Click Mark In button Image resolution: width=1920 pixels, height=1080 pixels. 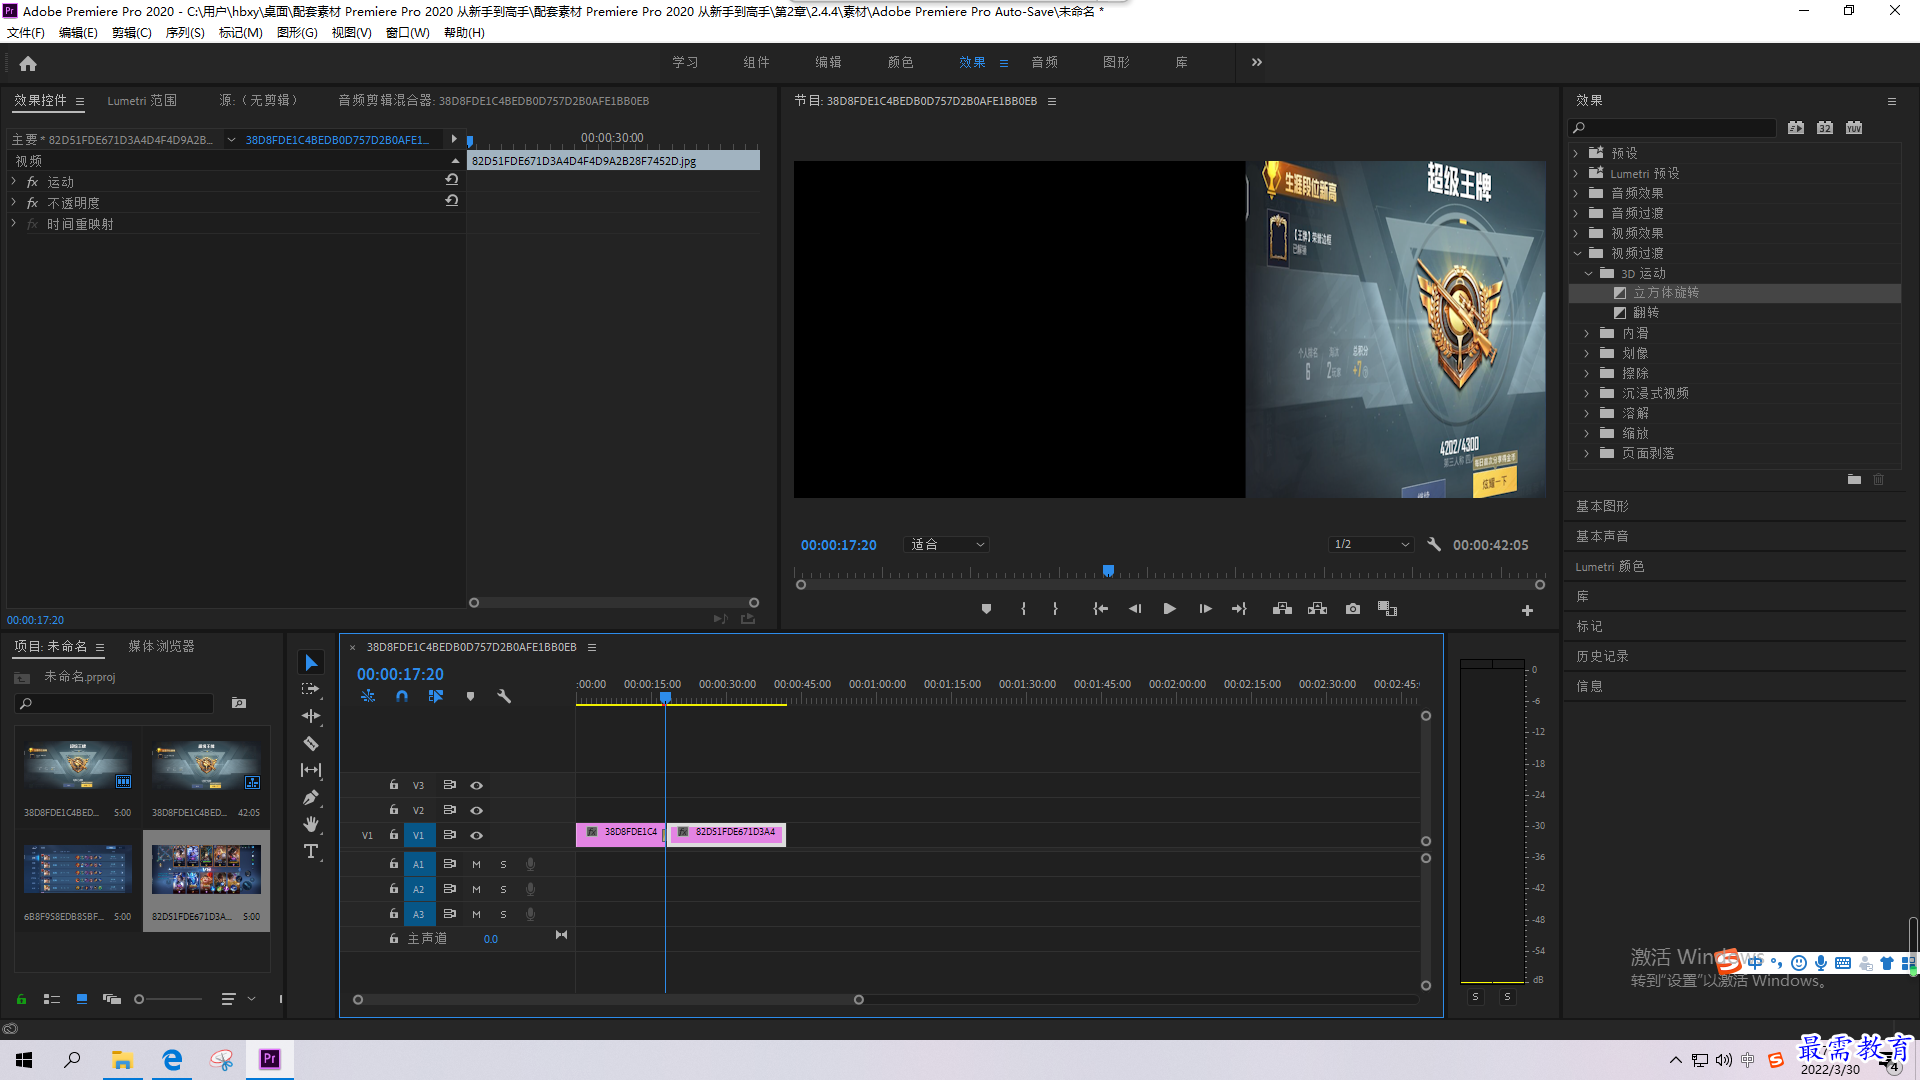click(1023, 609)
